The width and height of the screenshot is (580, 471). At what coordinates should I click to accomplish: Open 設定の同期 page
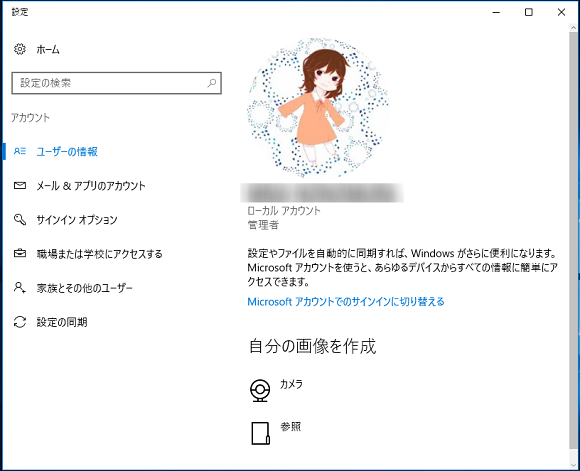[x=61, y=322]
